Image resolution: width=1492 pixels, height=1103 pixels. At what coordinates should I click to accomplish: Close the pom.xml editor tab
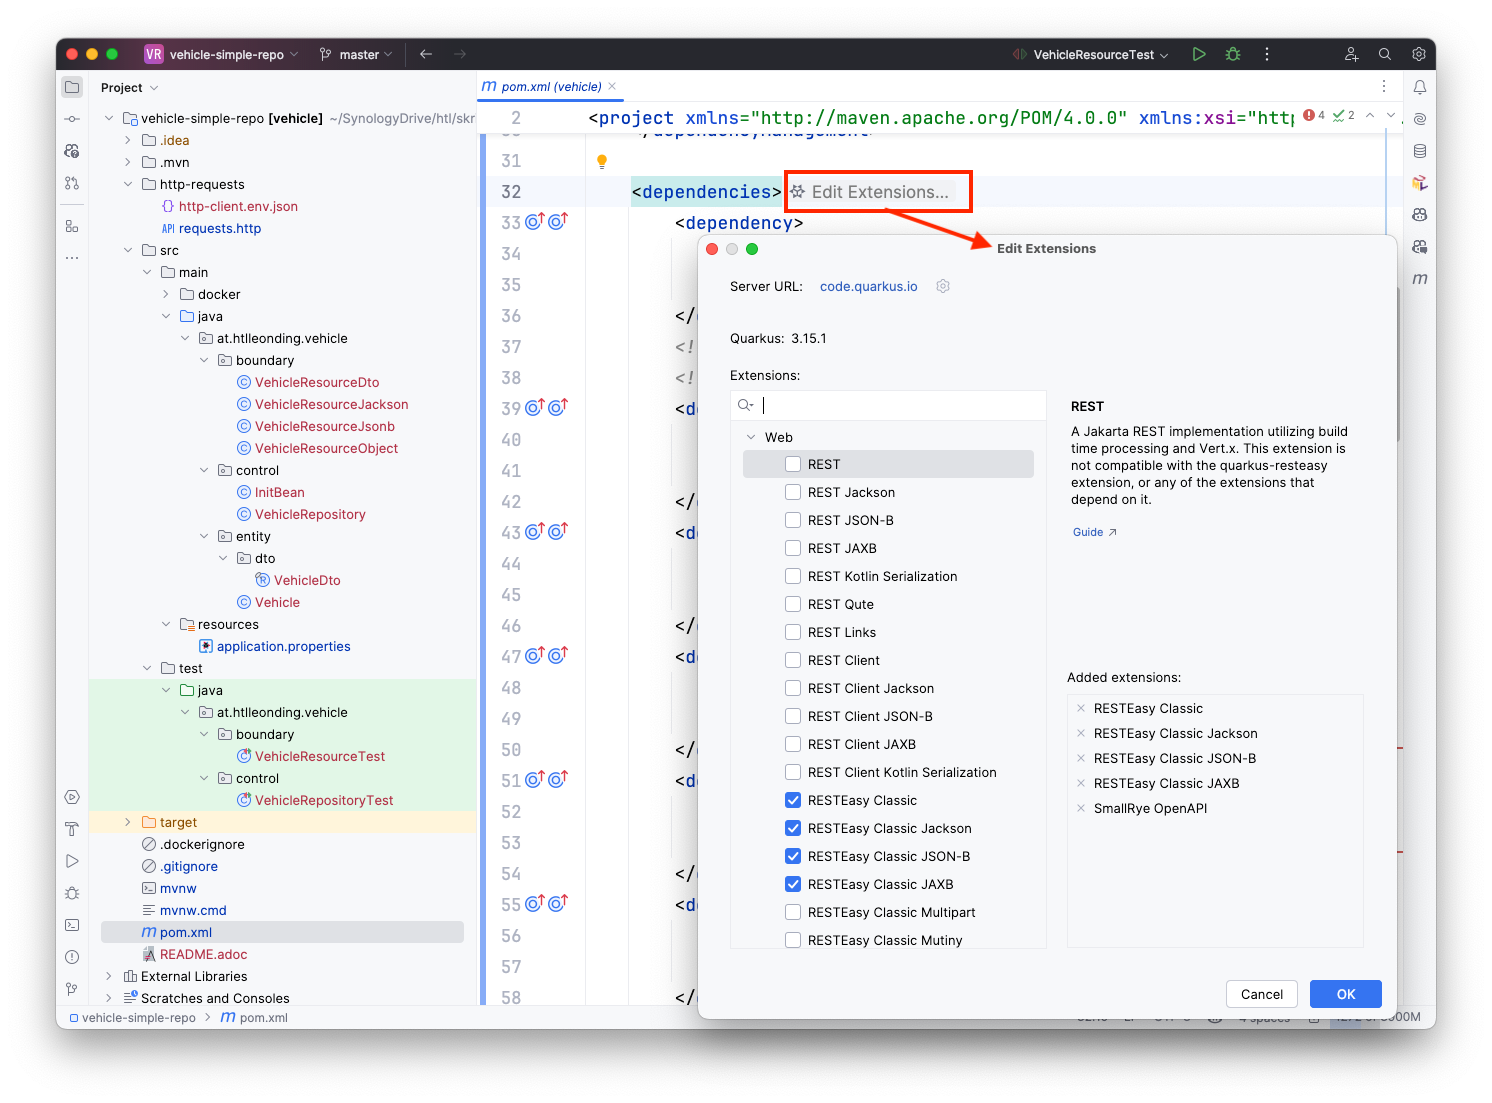pos(612,86)
